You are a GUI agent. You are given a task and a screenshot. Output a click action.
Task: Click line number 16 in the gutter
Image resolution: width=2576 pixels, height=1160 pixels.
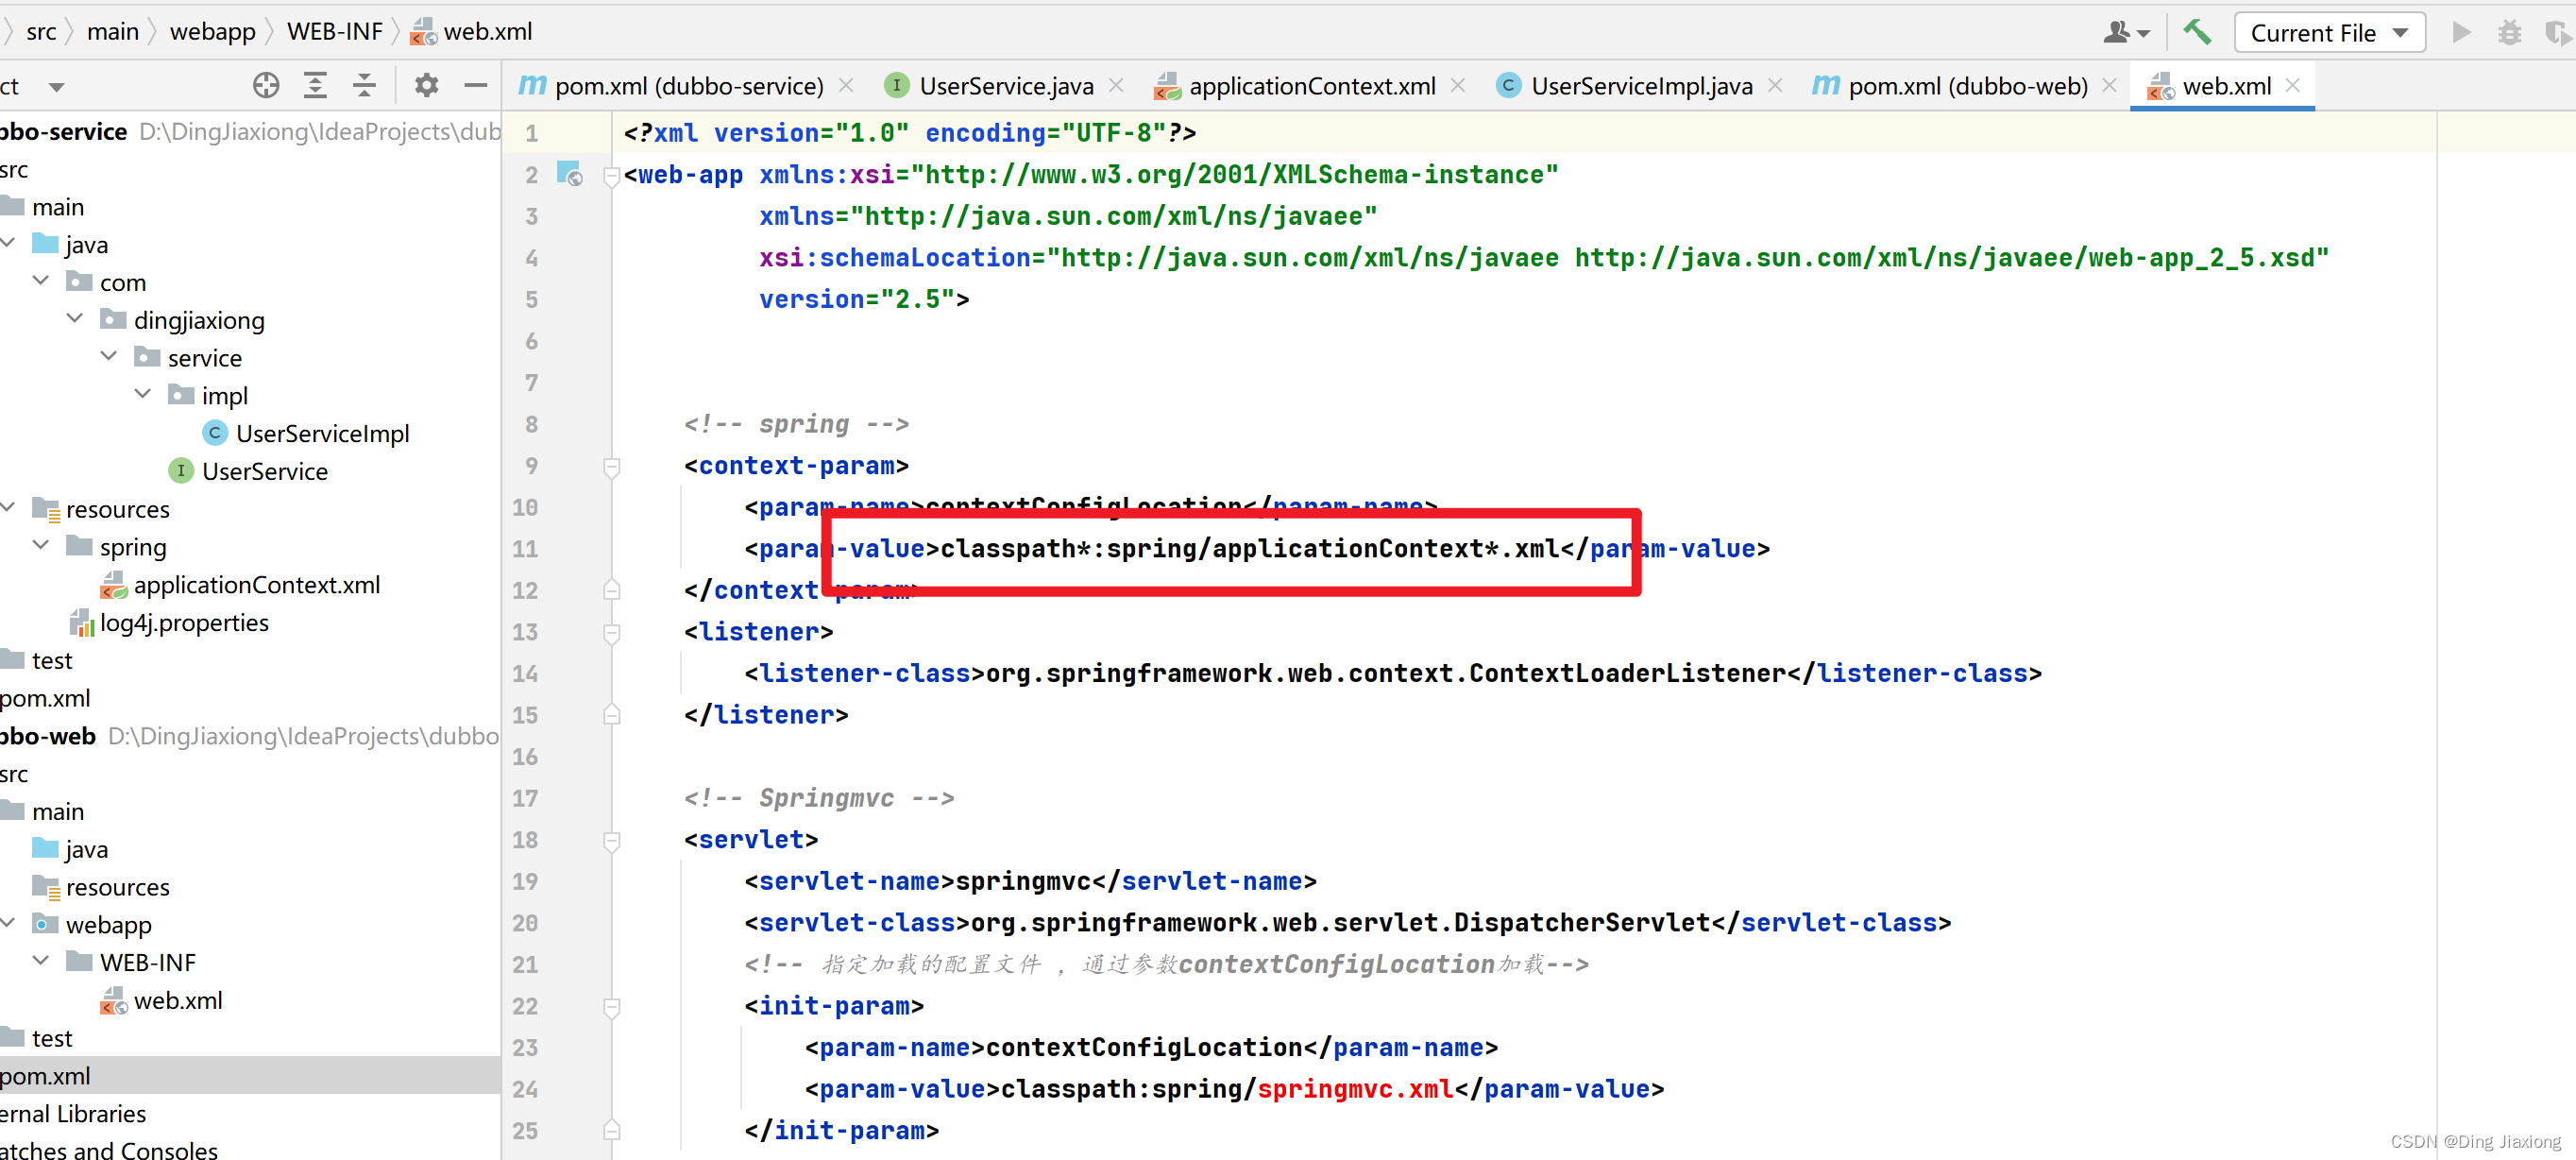[525, 757]
